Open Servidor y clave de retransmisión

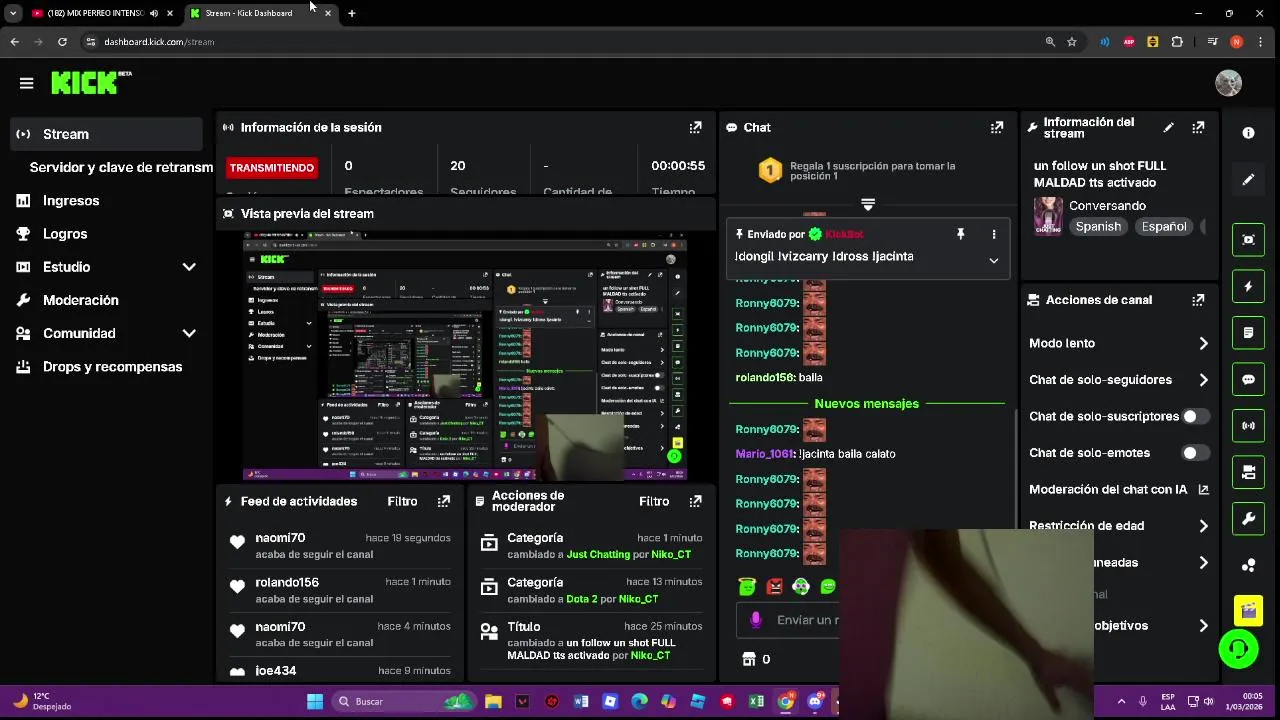pyautogui.click(x=121, y=167)
